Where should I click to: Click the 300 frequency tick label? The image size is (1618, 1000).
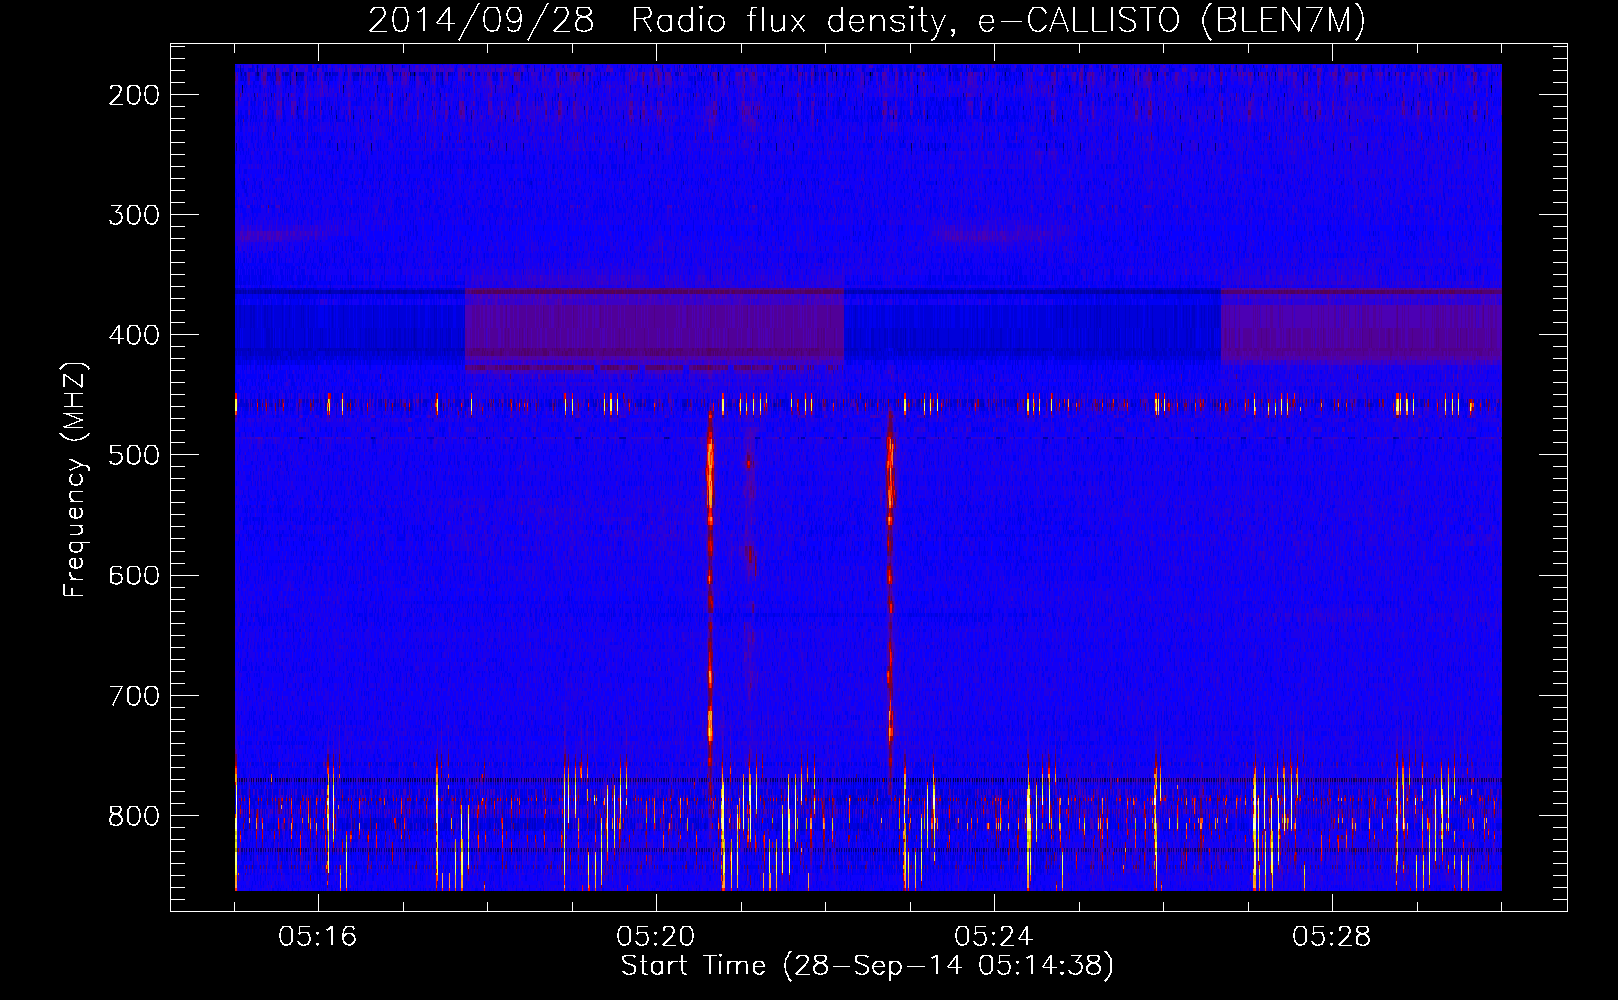134,215
